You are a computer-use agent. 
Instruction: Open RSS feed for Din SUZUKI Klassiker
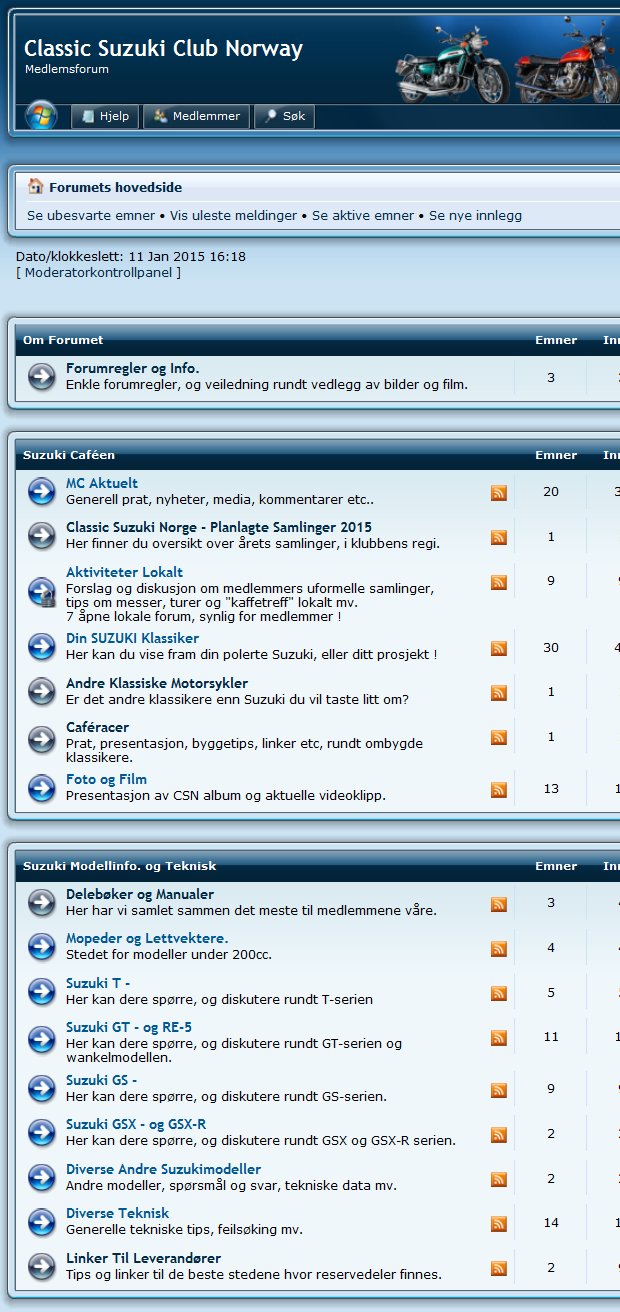tap(498, 648)
